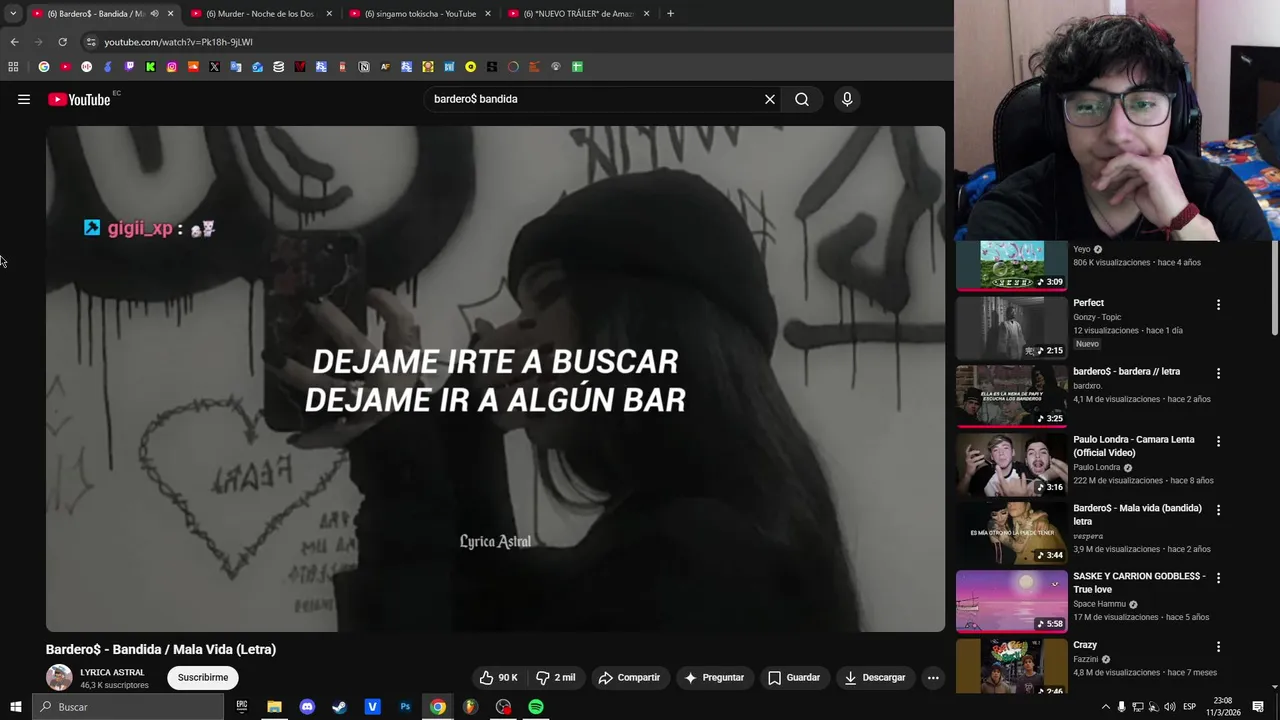Open Discord from the taskbar
This screenshot has height=720, width=1280.
[x=307, y=707]
